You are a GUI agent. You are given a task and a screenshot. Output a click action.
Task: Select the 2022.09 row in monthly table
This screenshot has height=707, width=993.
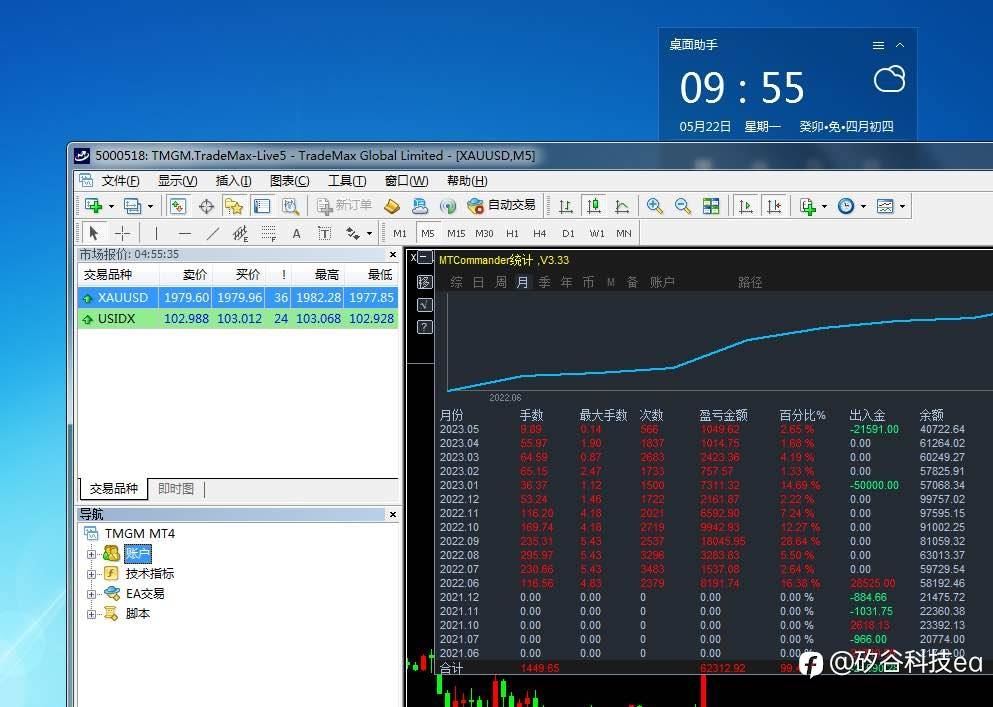tap(703, 542)
